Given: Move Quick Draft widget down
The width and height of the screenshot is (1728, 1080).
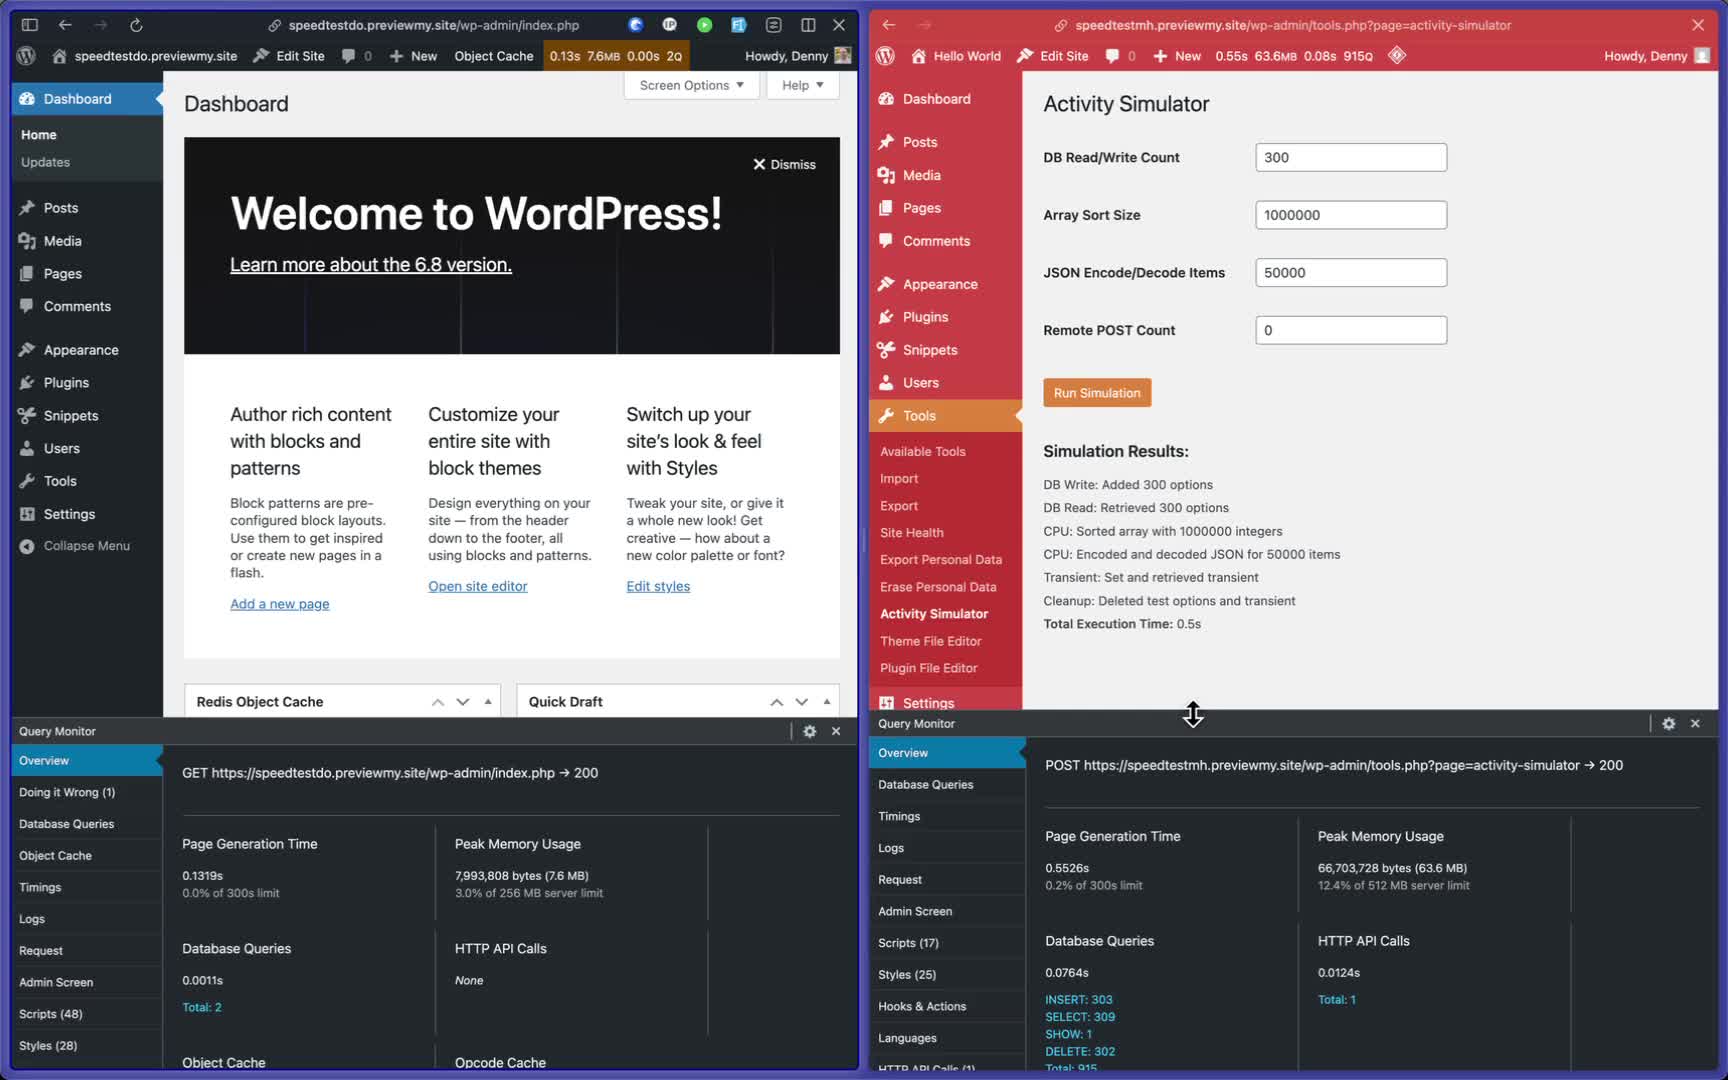Looking at the screenshot, I should point(802,702).
